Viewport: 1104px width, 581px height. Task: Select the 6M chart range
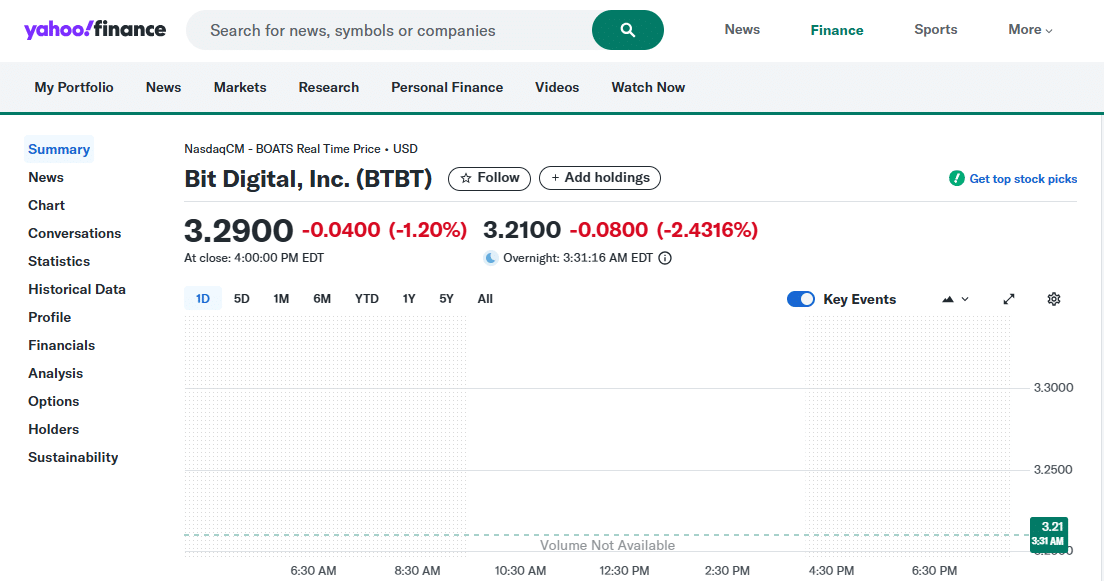point(322,299)
